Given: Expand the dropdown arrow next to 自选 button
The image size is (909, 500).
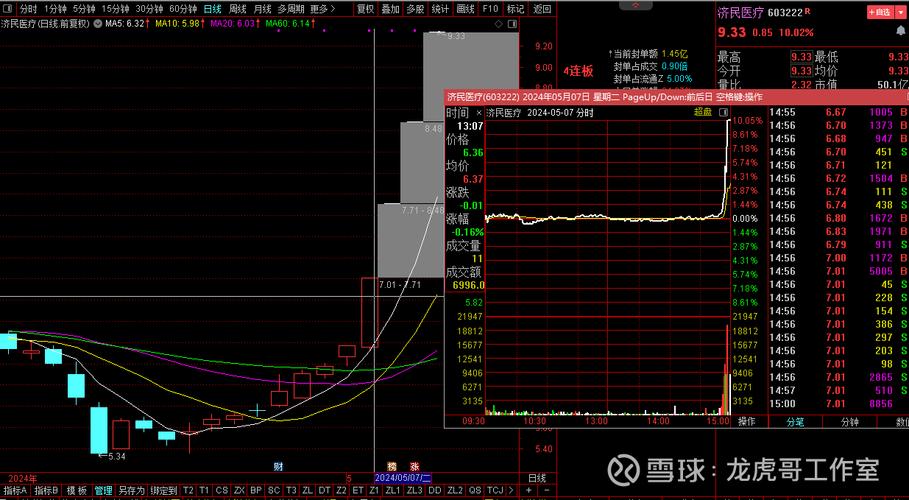Looking at the screenshot, I should tap(900, 12).
